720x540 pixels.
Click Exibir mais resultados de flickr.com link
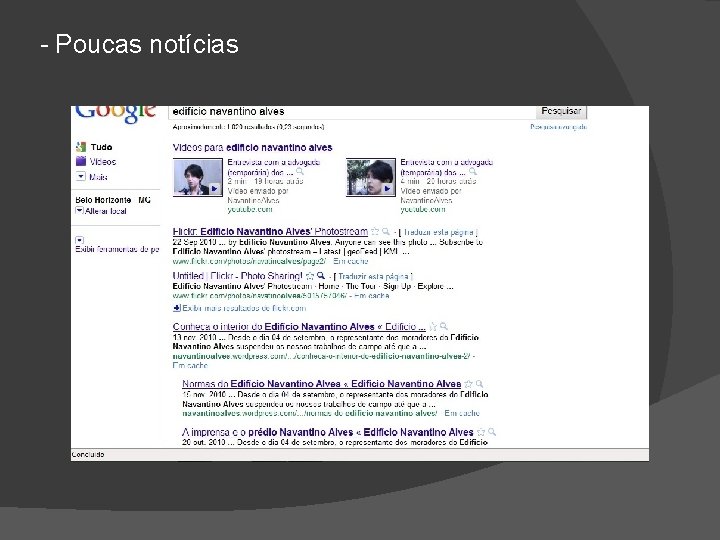point(244,308)
